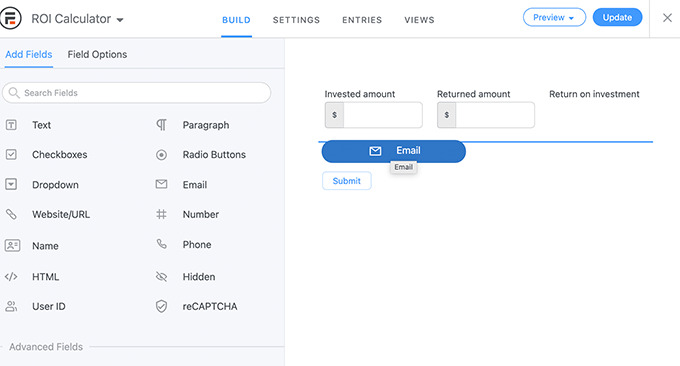680x366 pixels.
Task: Click the Paragraph field label
Action: 206,125
